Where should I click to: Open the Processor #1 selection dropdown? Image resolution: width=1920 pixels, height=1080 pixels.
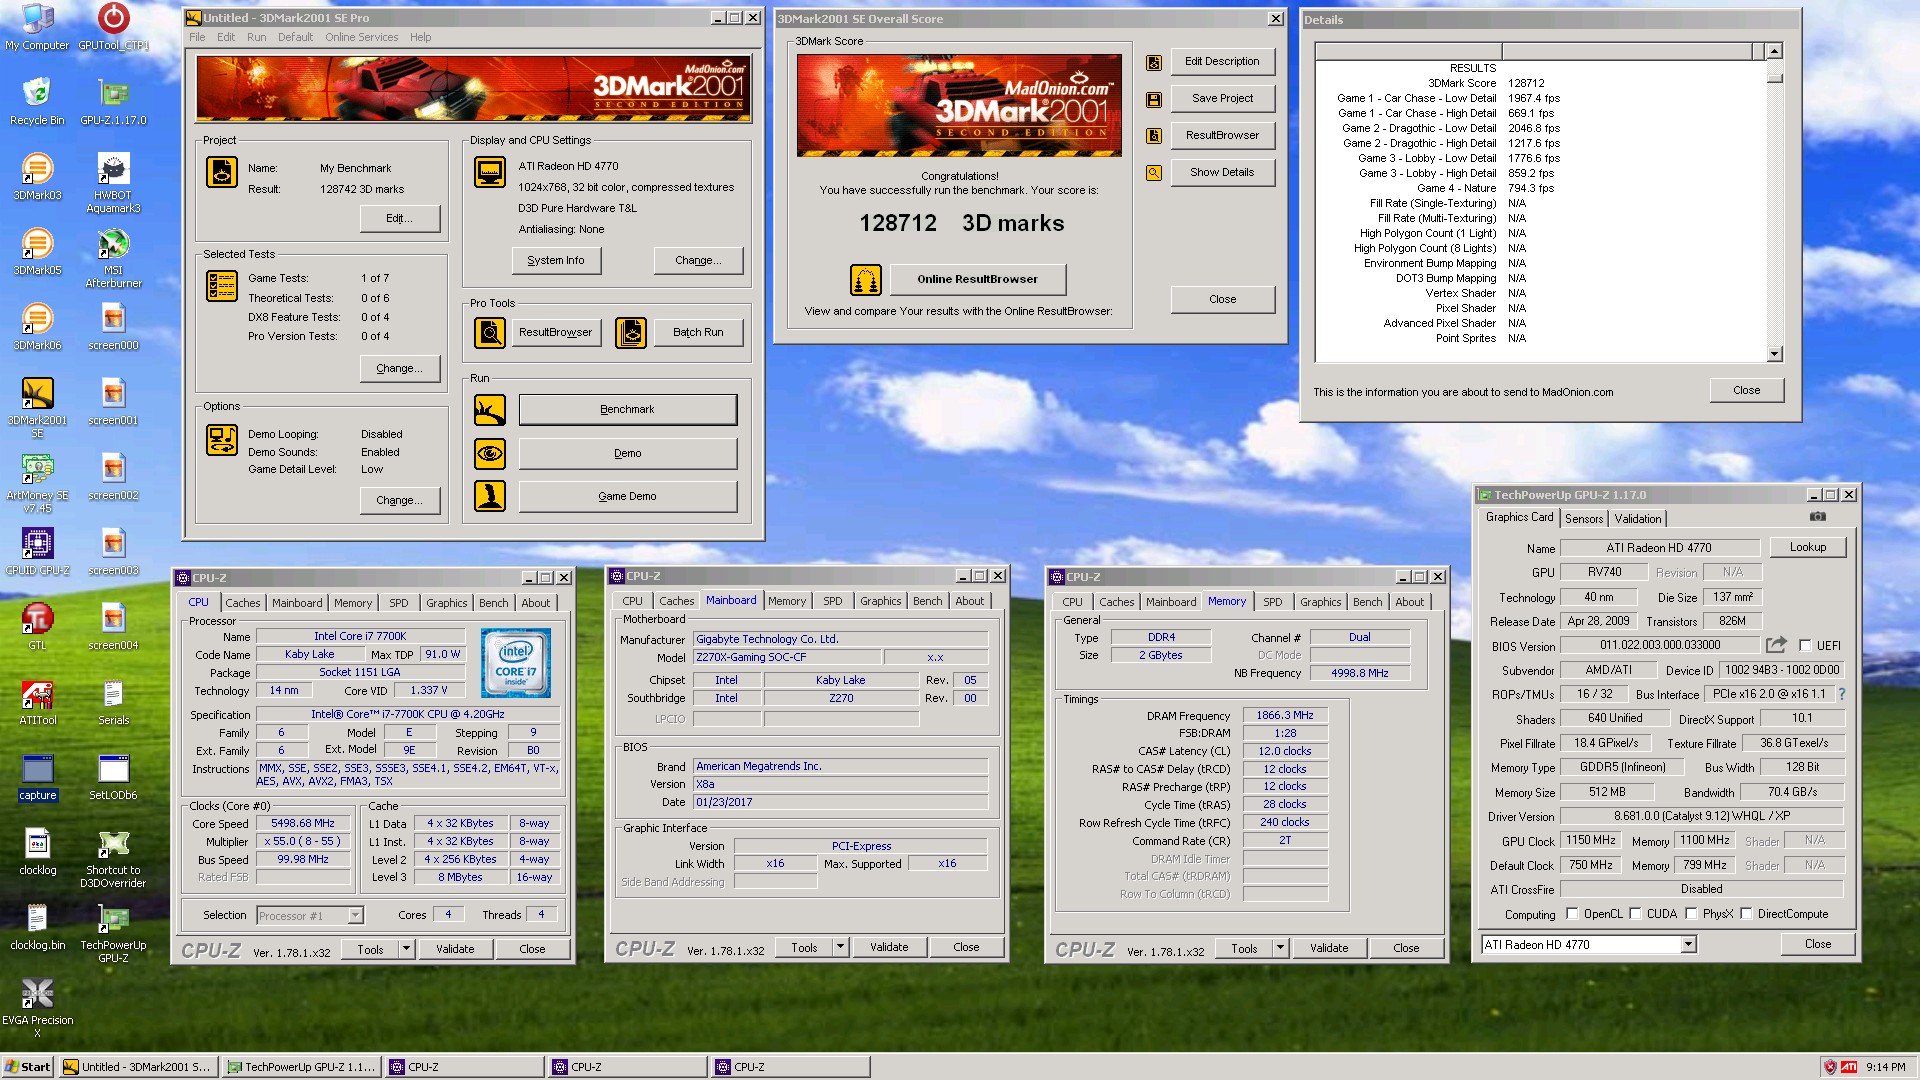[x=354, y=915]
